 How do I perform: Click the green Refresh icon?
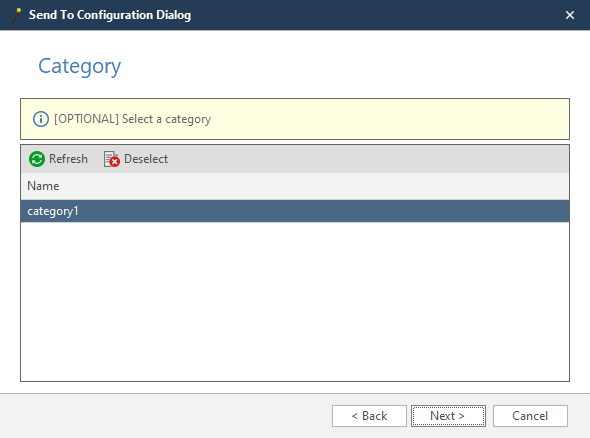[x=37, y=159]
